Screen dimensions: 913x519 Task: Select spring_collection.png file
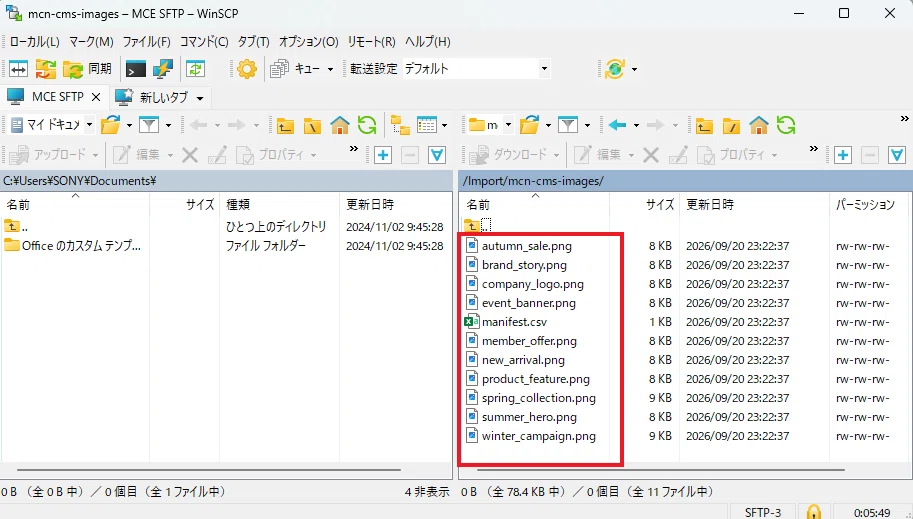coord(539,398)
